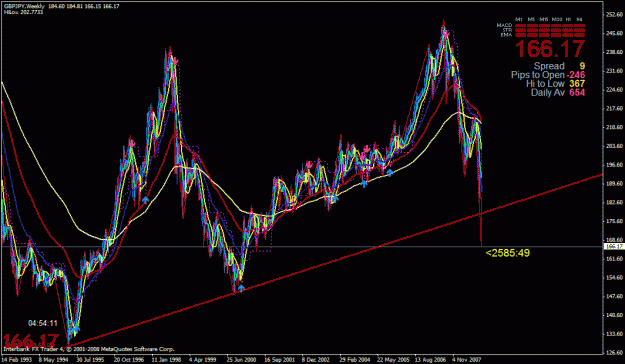
Task: Click the 16 Sep 2001 date label
Action: point(279,359)
